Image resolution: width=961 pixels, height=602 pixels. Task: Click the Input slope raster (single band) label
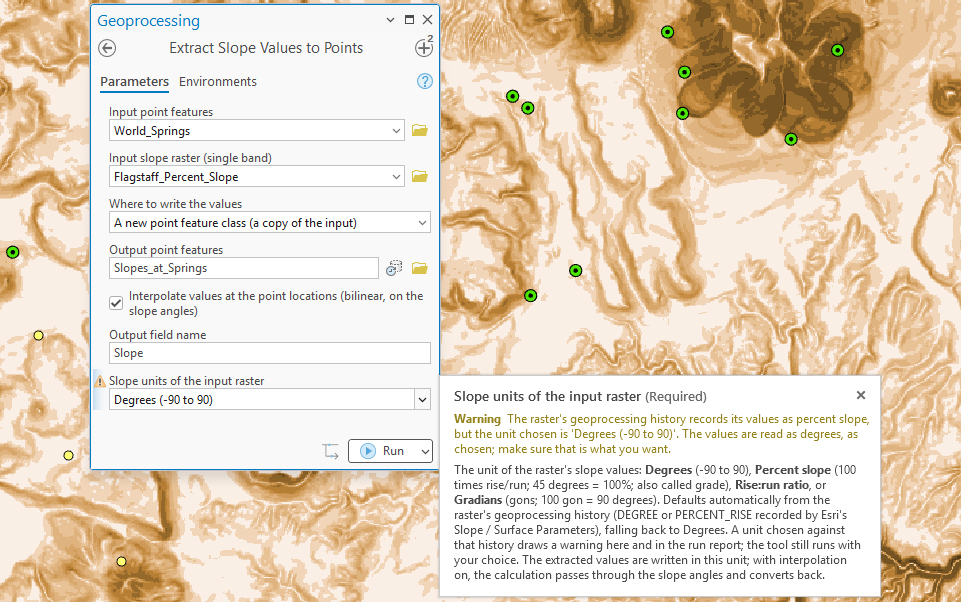click(x=190, y=158)
